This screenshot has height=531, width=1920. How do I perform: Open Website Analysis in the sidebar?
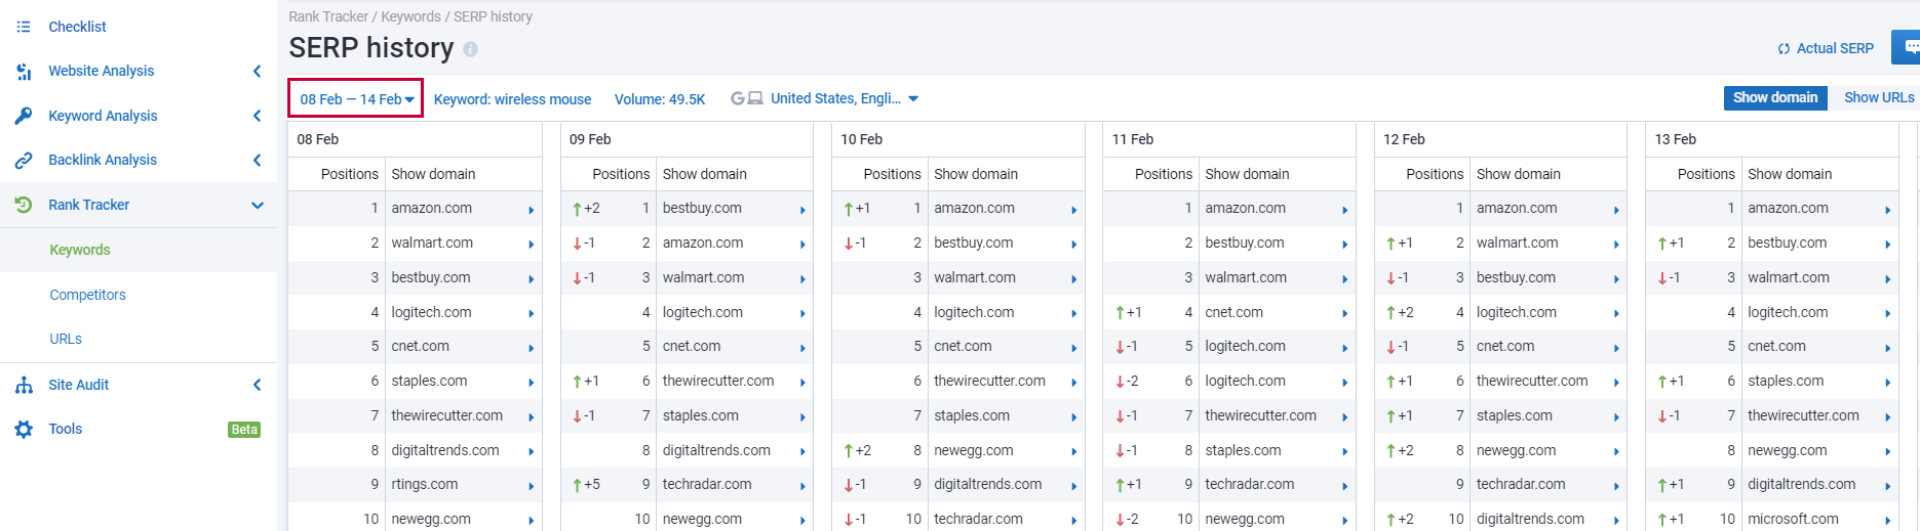click(x=101, y=71)
